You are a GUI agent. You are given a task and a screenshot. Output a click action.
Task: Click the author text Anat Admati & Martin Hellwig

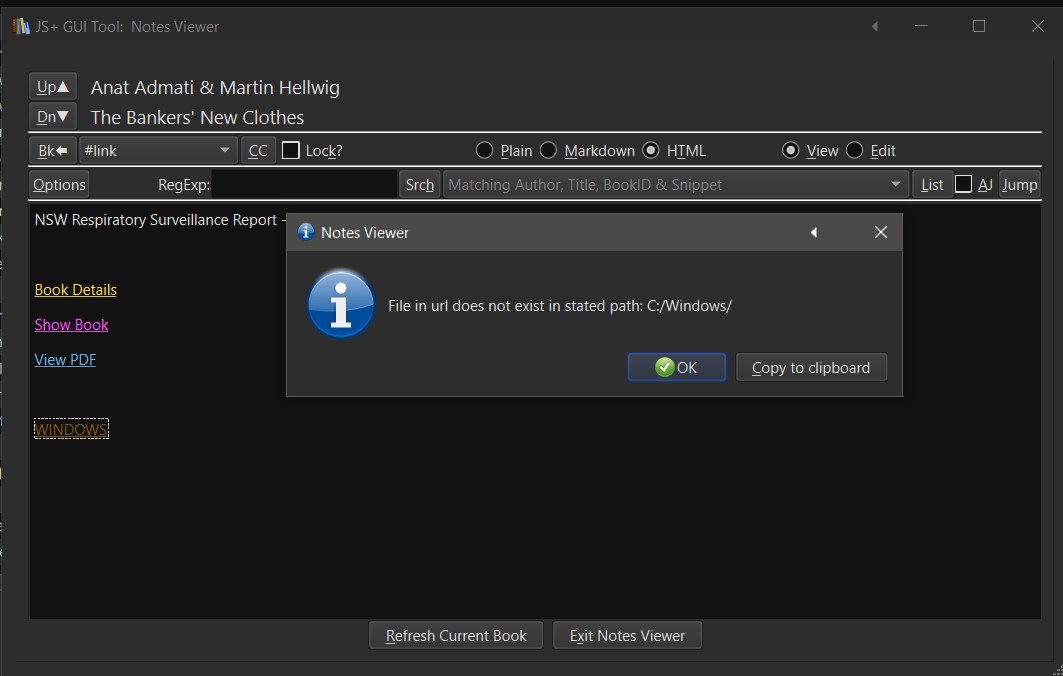pyautogui.click(x=215, y=87)
